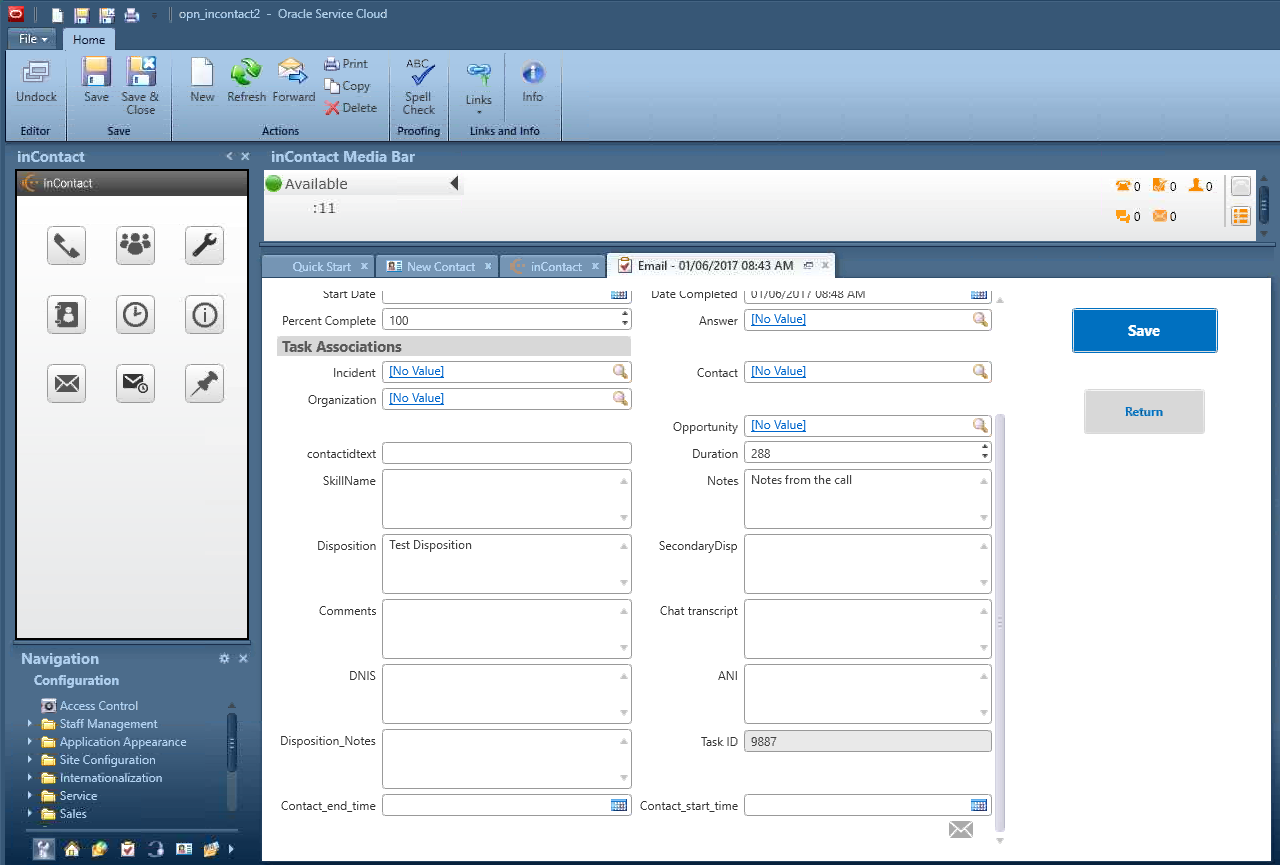
Task: Click Copy in the Actions ribbon group
Action: [x=347, y=86]
